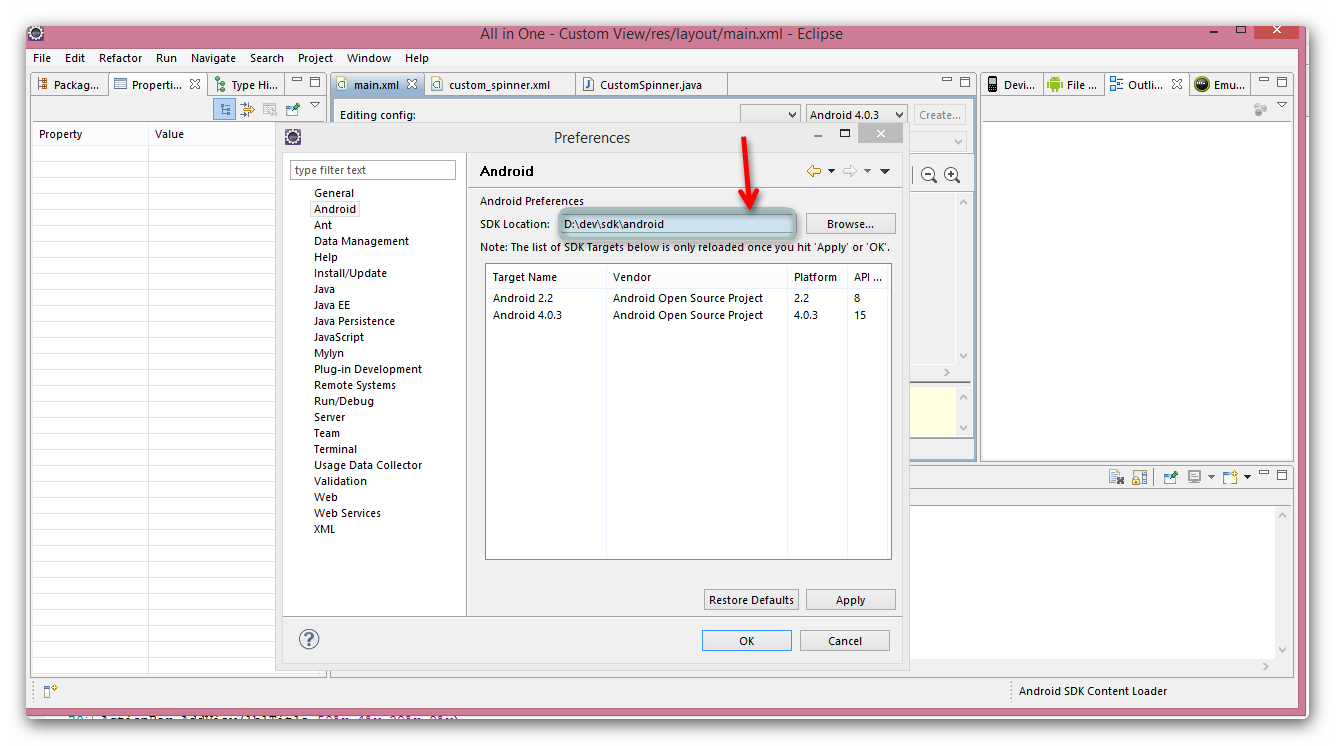Close the main.xml editor tab
The width and height of the screenshot is (1336, 746).
point(412,85)
